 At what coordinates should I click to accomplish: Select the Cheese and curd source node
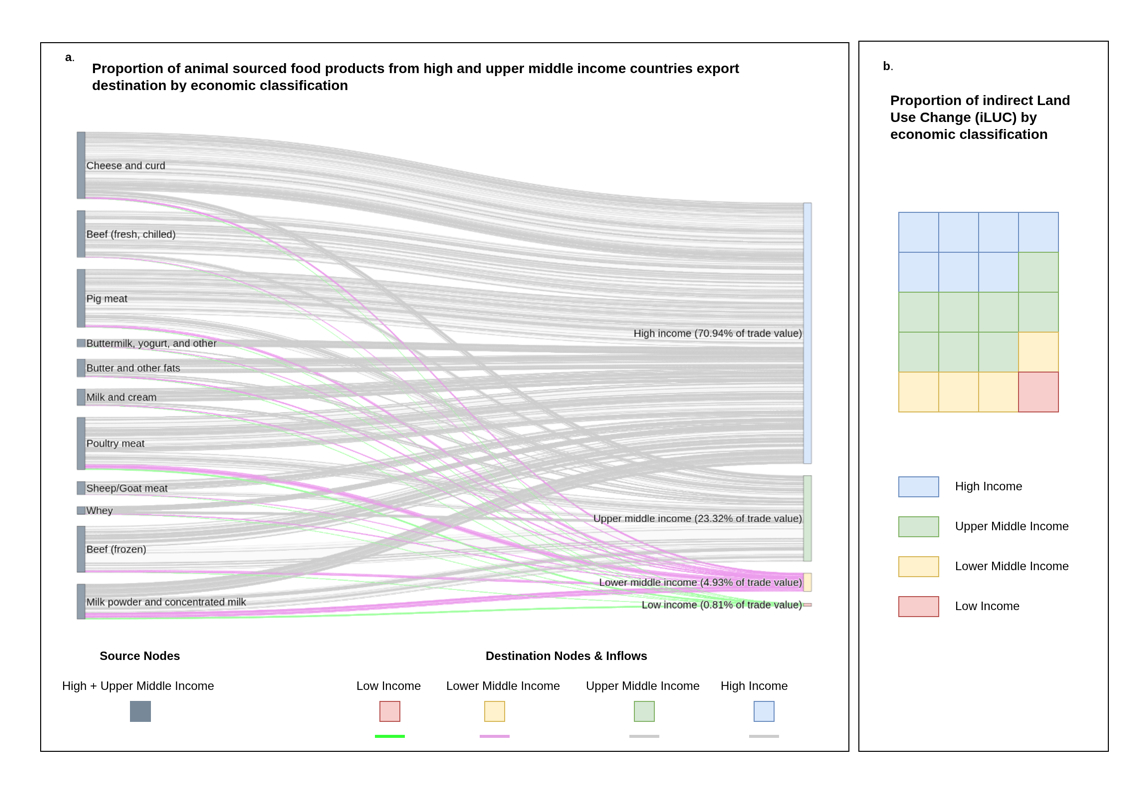[x=81, y=165]
